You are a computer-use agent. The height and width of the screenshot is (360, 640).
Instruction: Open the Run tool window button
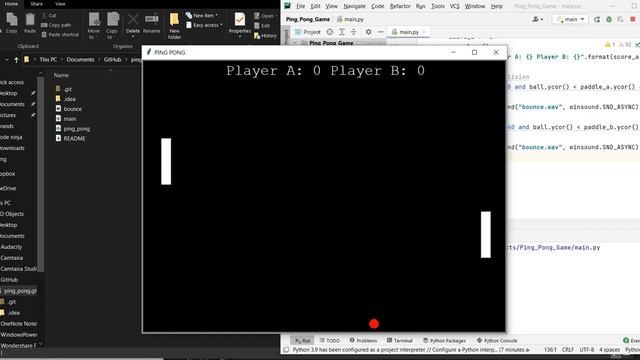pyautogui.click(x=303, y=340)
